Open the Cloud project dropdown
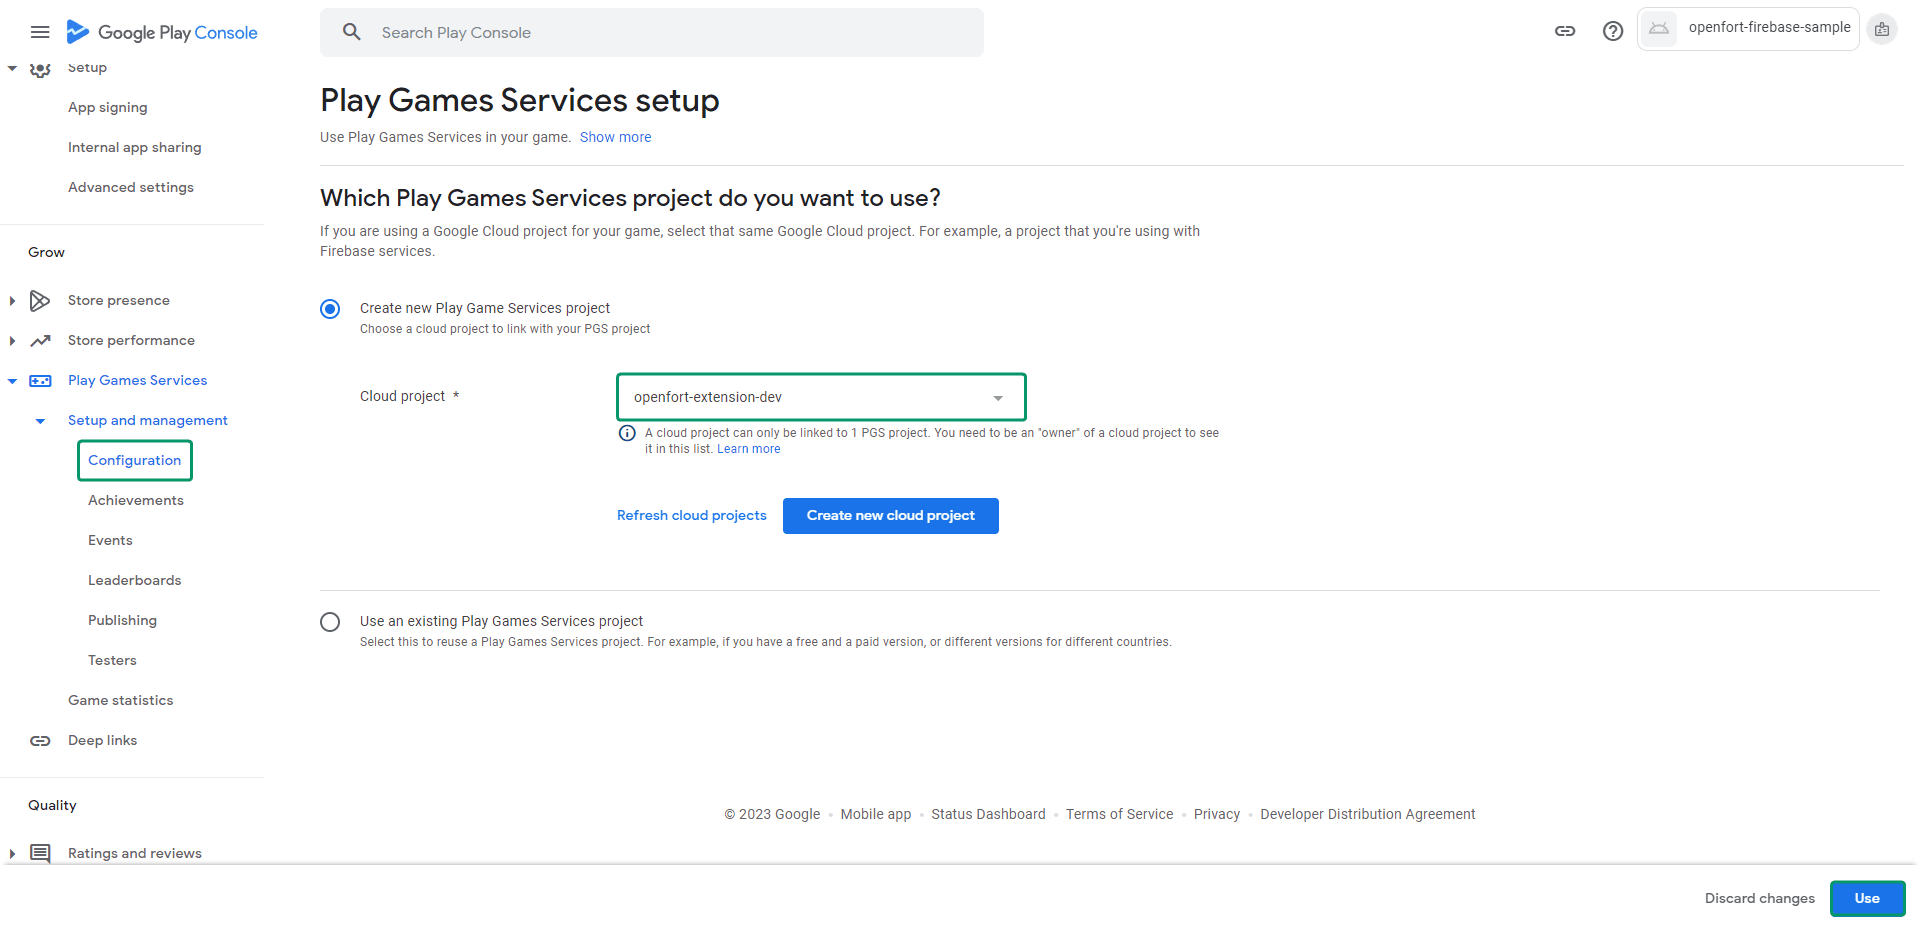1920x933 pixels. (x=820, y=397)
